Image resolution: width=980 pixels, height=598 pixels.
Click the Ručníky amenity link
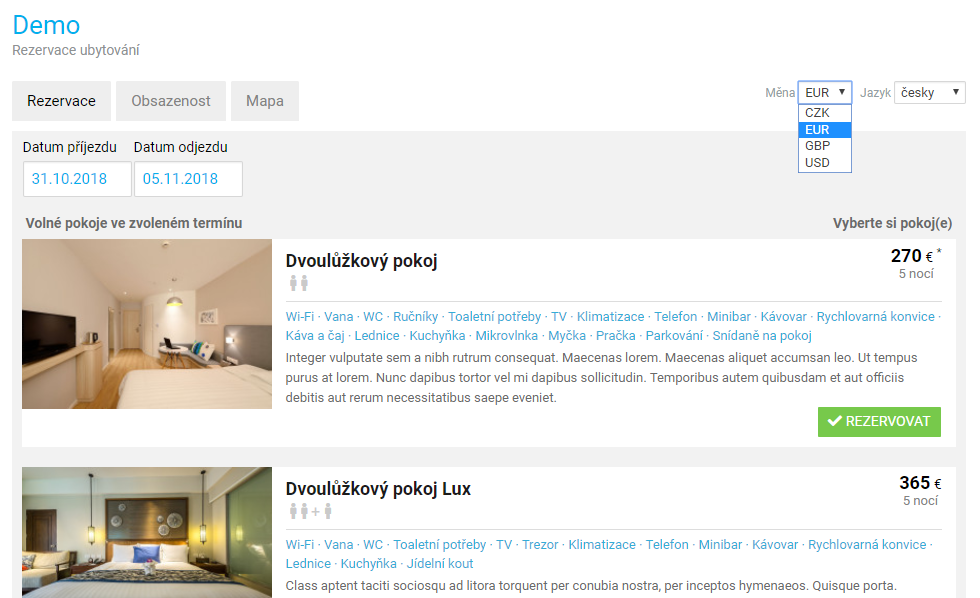pos(416,317)
